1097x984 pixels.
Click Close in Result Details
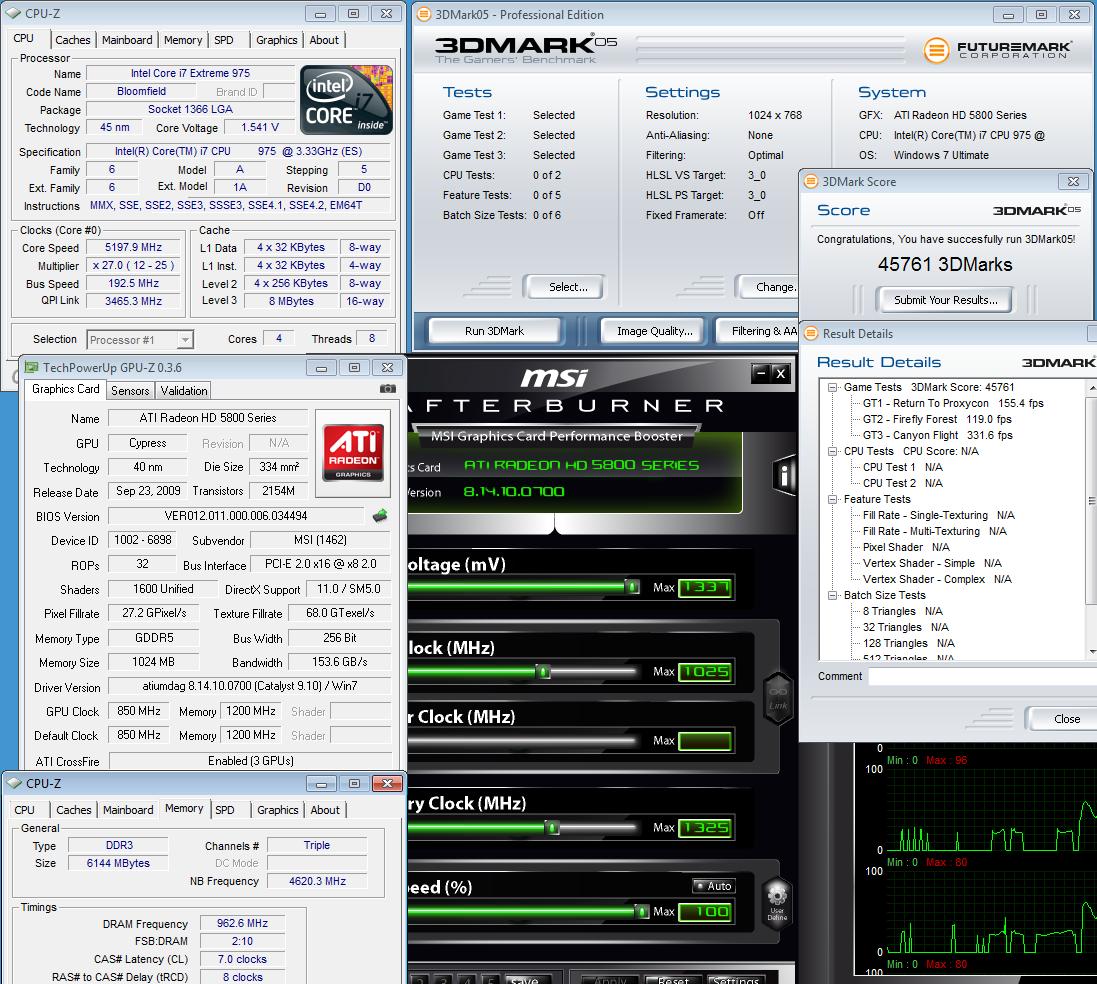[1063, 719]
